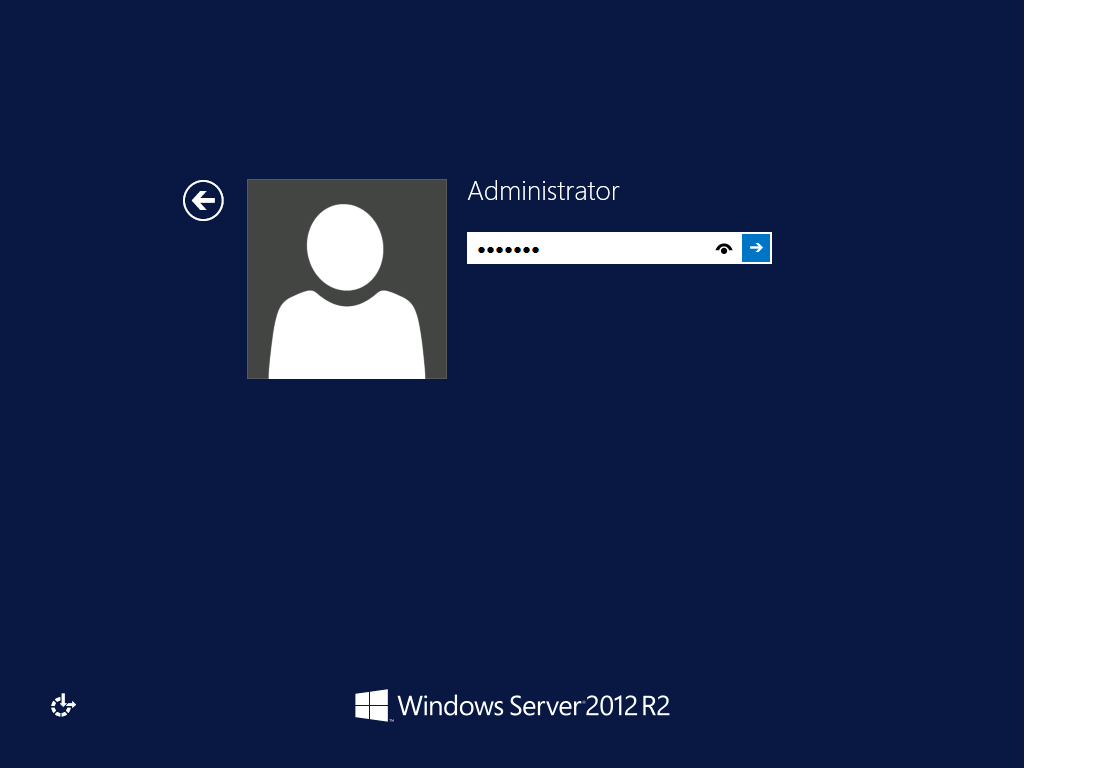Select the Administrator account picture
1096x768 pixels.
347,279
